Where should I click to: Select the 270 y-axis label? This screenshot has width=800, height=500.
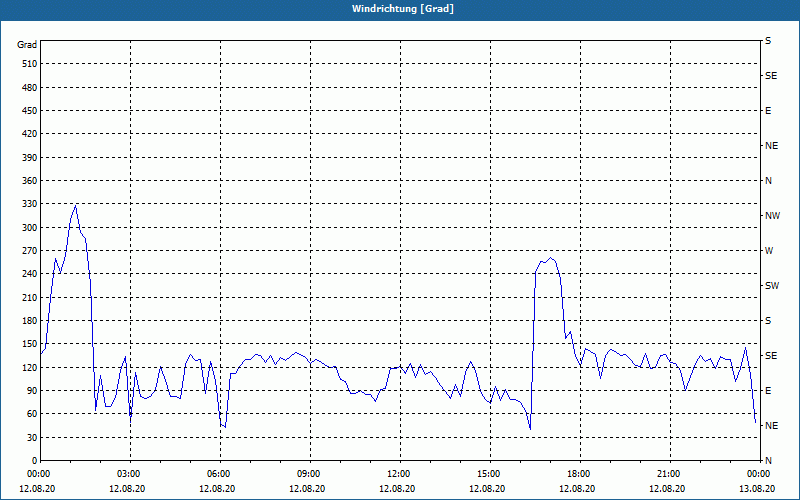pos(30,251)
